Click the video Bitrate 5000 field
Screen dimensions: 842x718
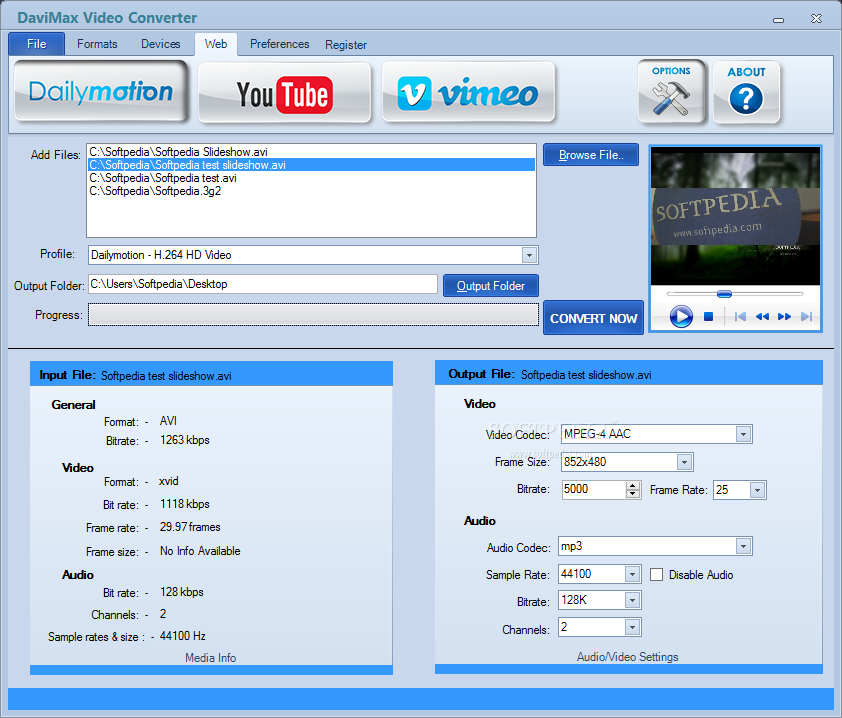[594, 489]
